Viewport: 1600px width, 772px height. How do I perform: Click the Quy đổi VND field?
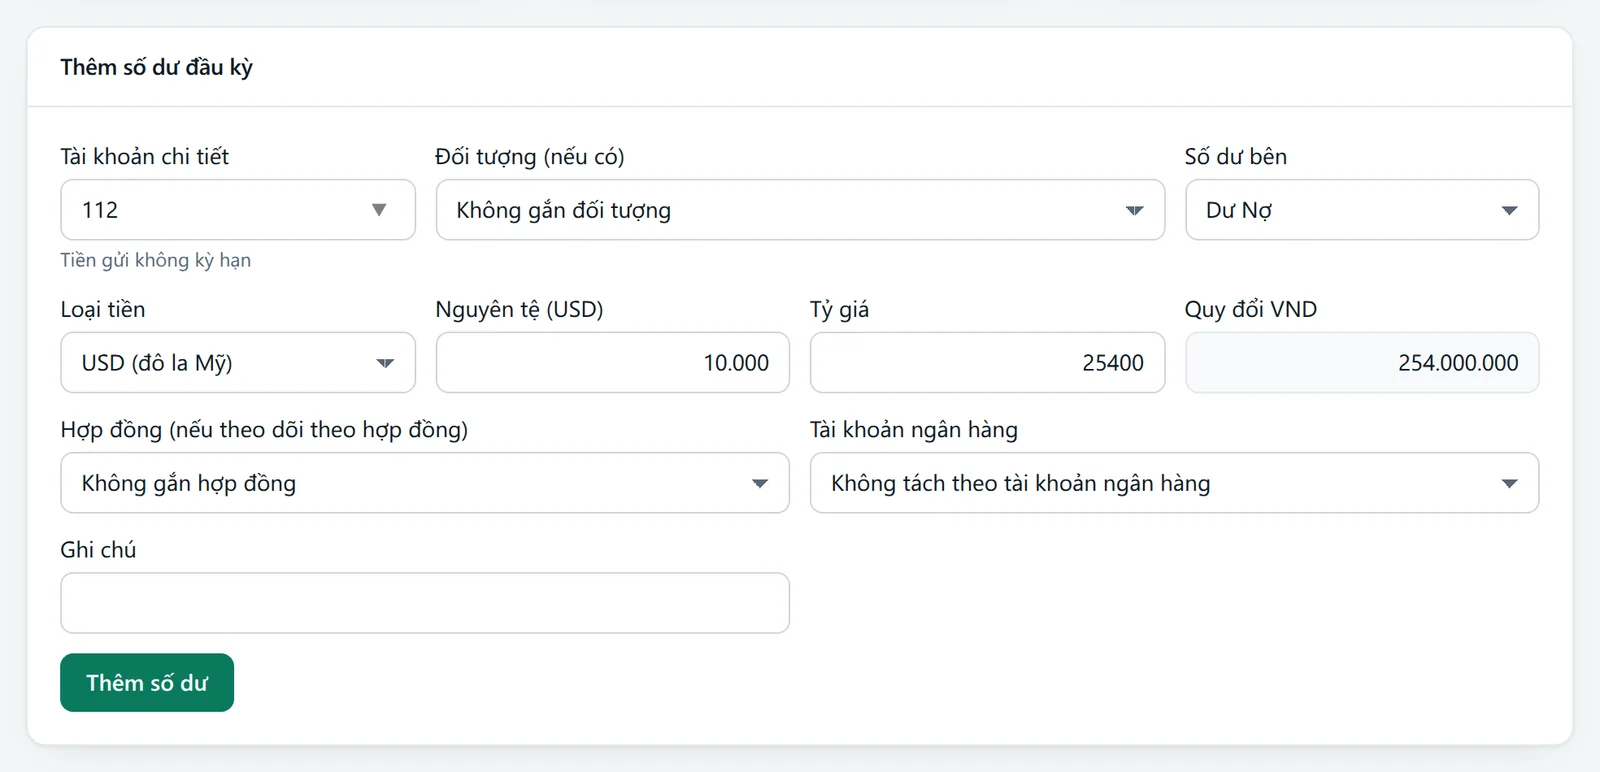tap(1362, 362)
